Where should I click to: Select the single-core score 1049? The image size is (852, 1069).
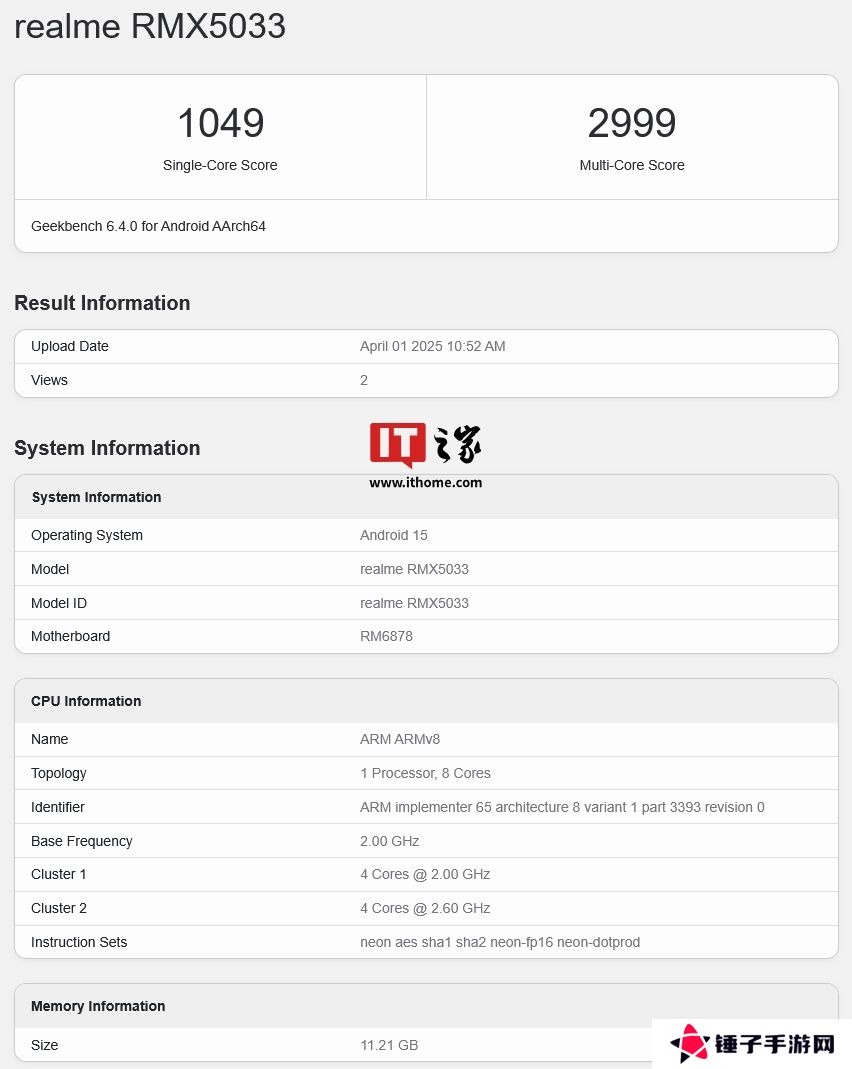click(x=220, y=124)
